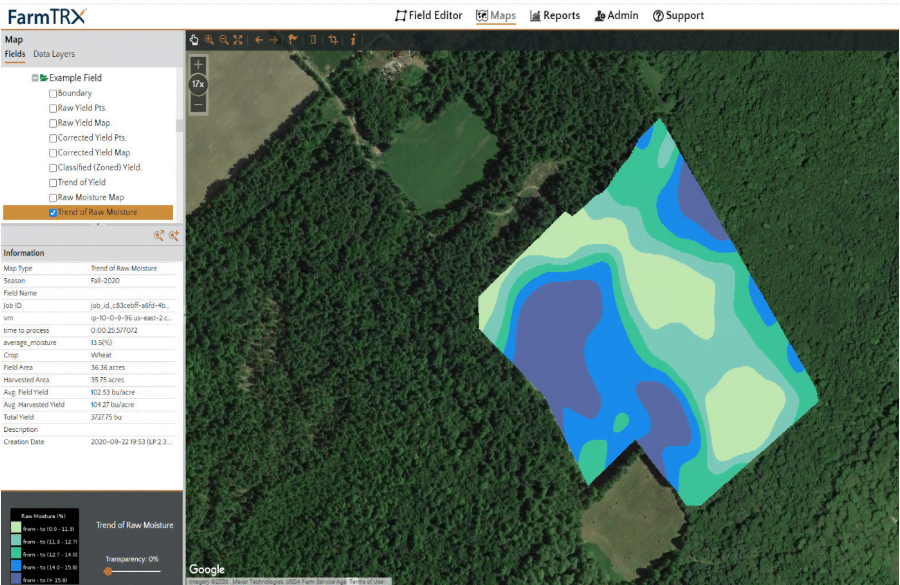Click the second zoom icon above Information

pyautogui.click(x=174, y=235)
